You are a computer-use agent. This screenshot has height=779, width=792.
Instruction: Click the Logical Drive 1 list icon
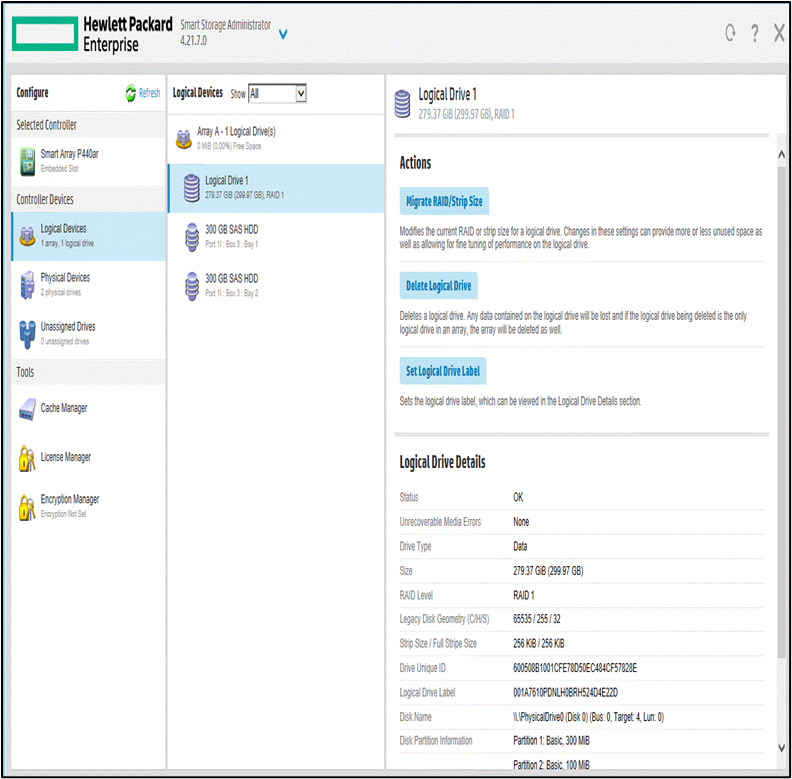point(191,188)
